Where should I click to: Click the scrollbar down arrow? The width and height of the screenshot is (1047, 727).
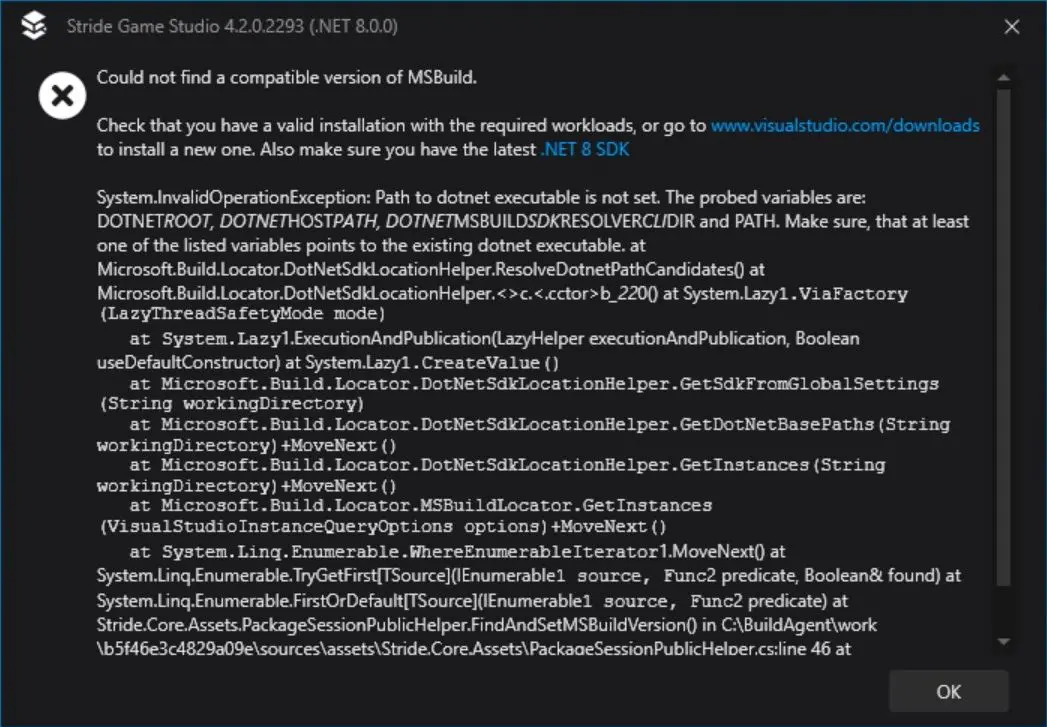(x=1002, y=642)
